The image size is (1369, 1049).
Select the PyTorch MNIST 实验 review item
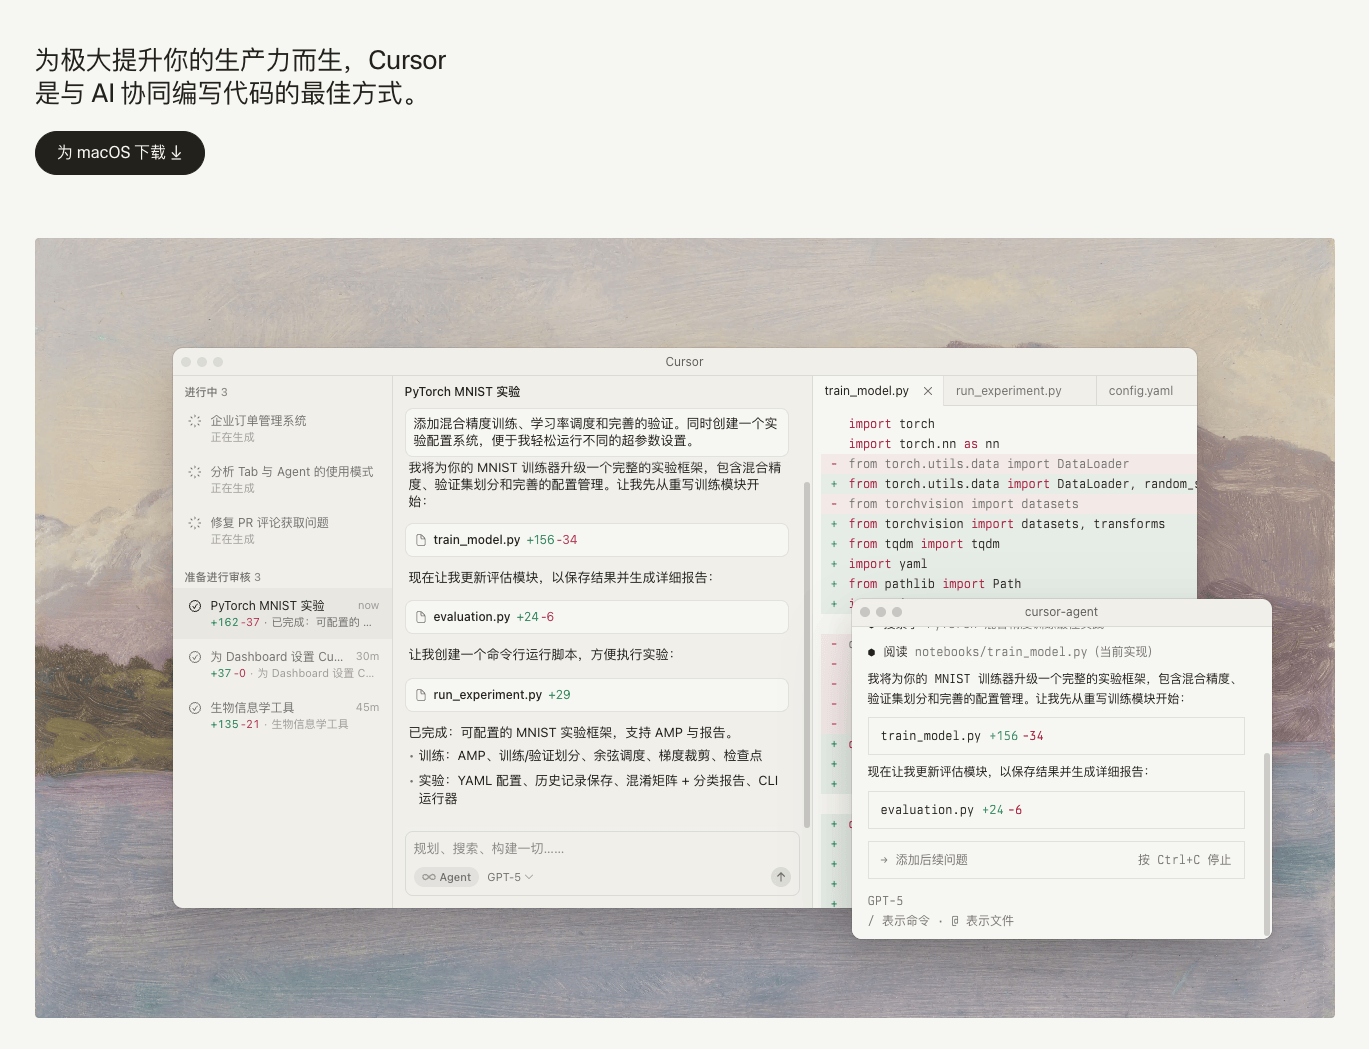coord(283,613)
